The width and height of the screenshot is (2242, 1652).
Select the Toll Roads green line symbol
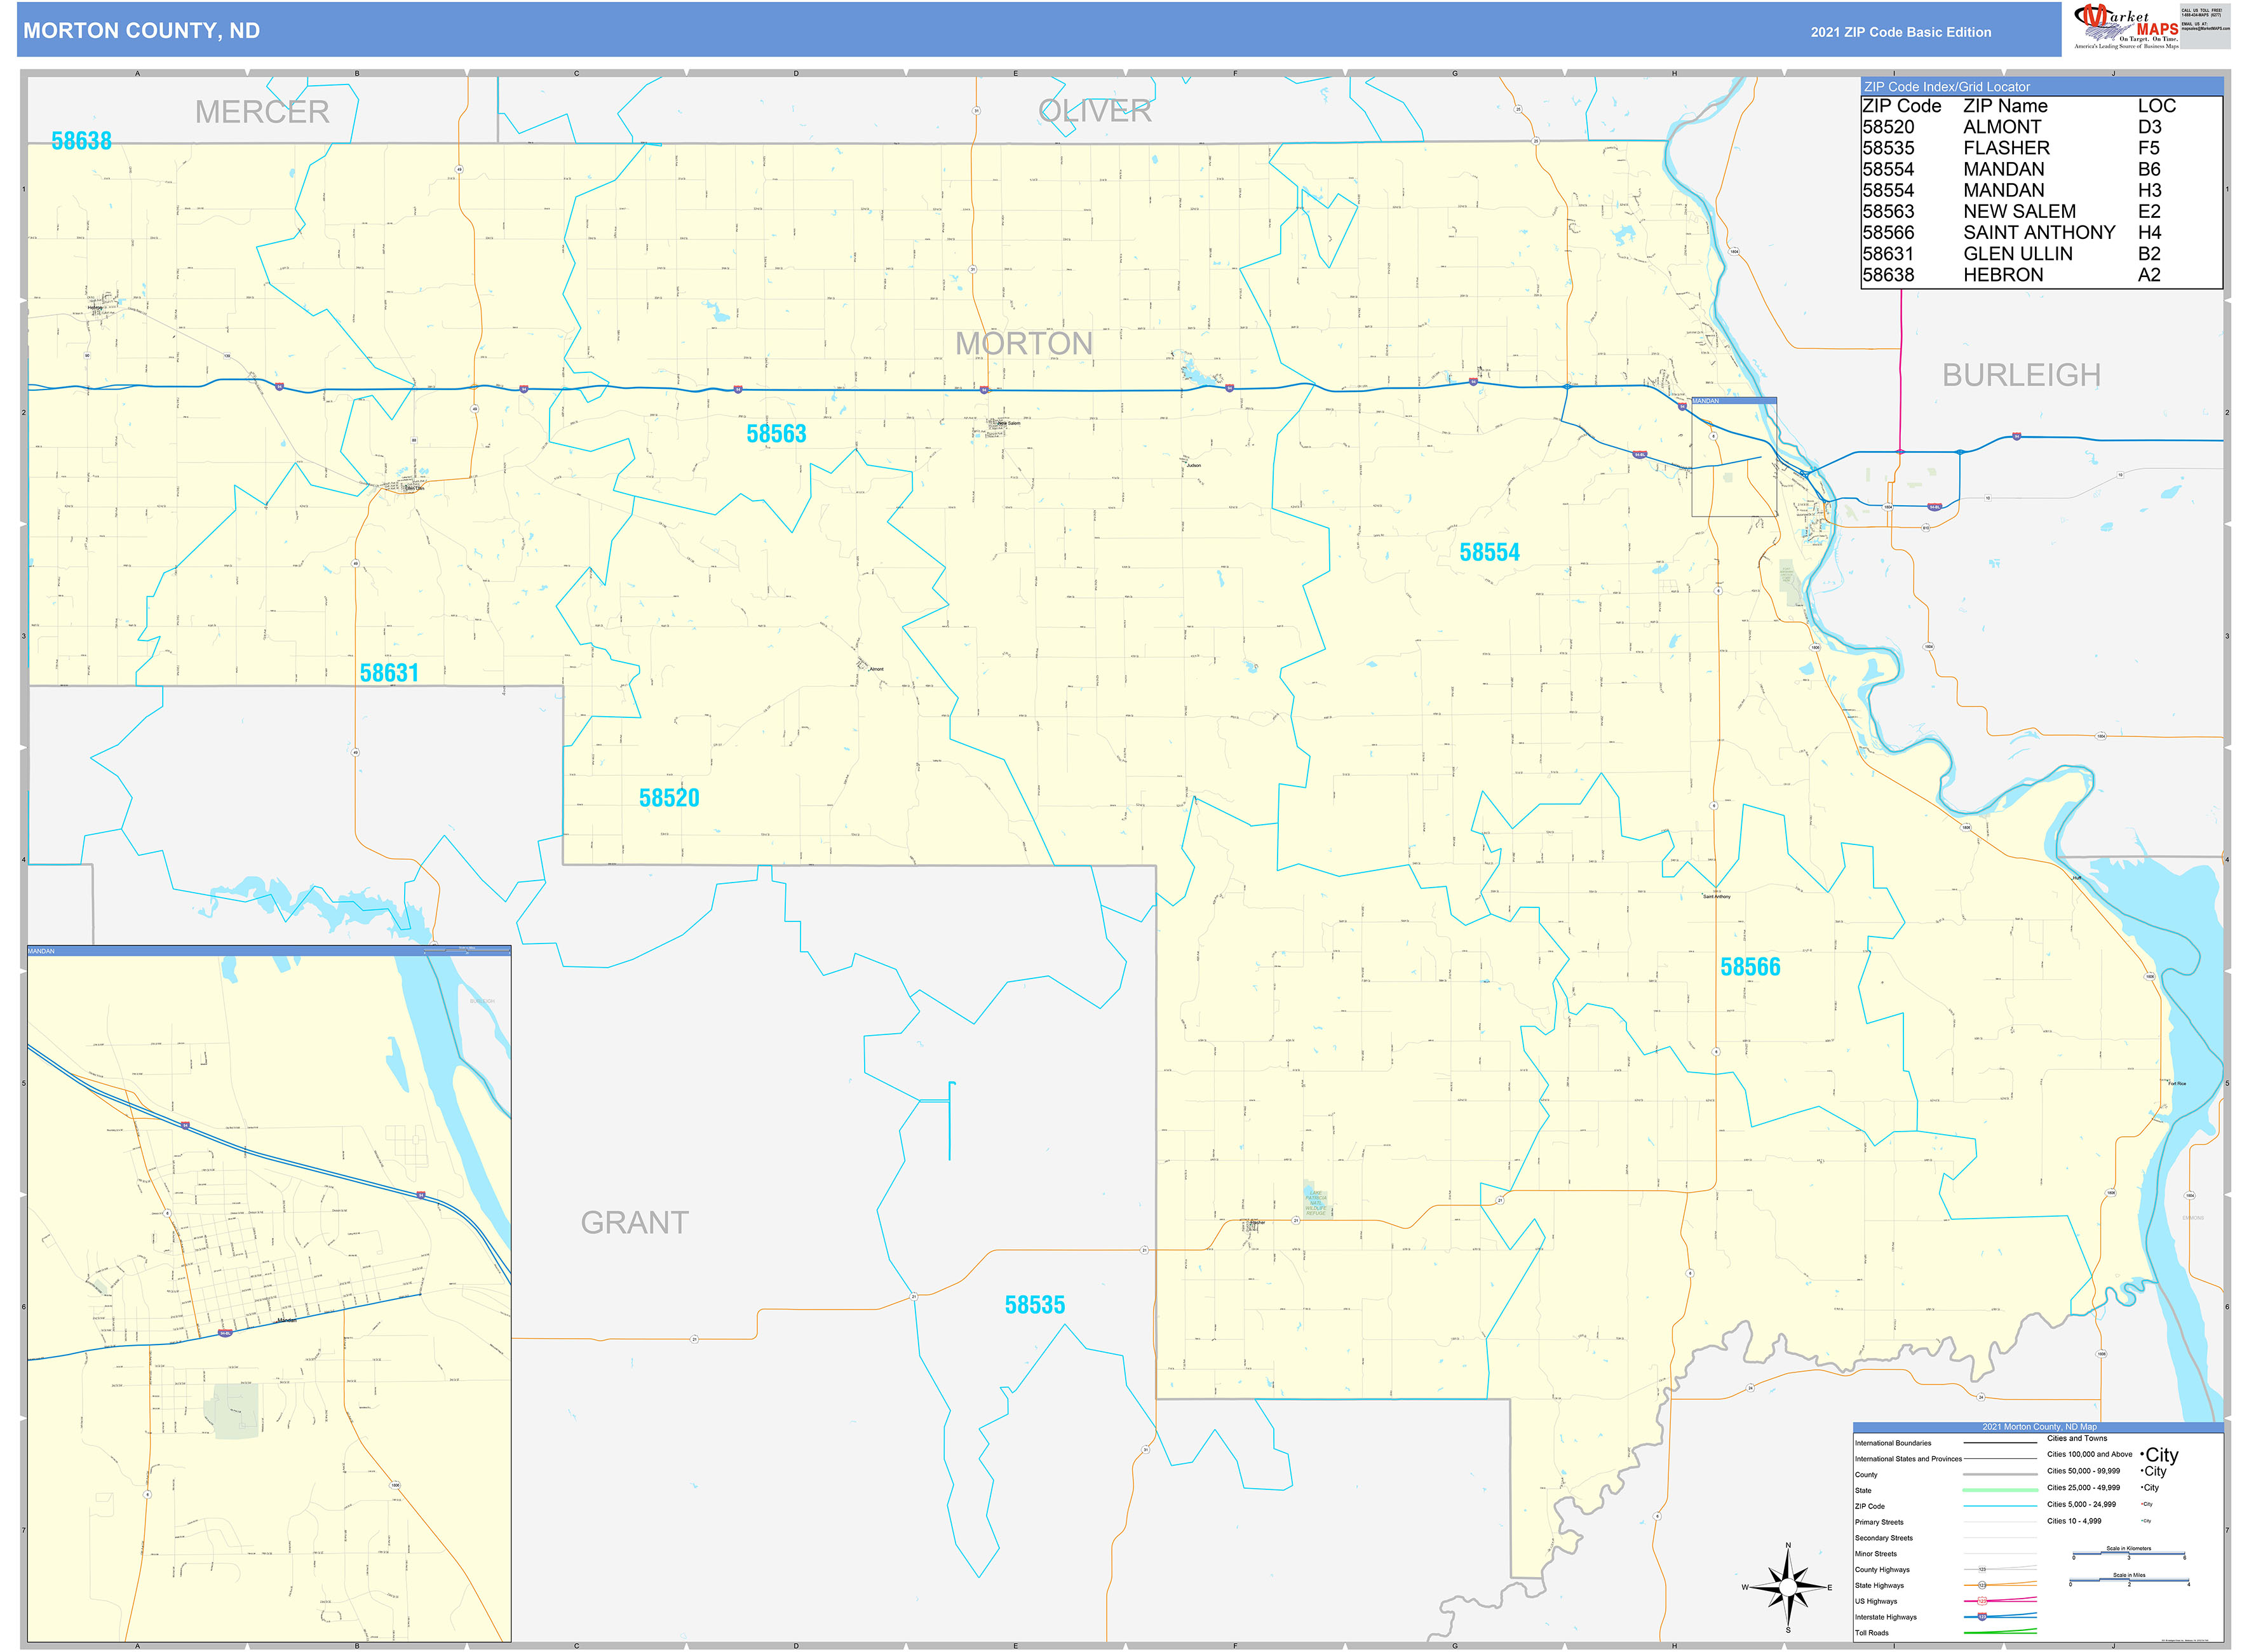(2000, 1632)
